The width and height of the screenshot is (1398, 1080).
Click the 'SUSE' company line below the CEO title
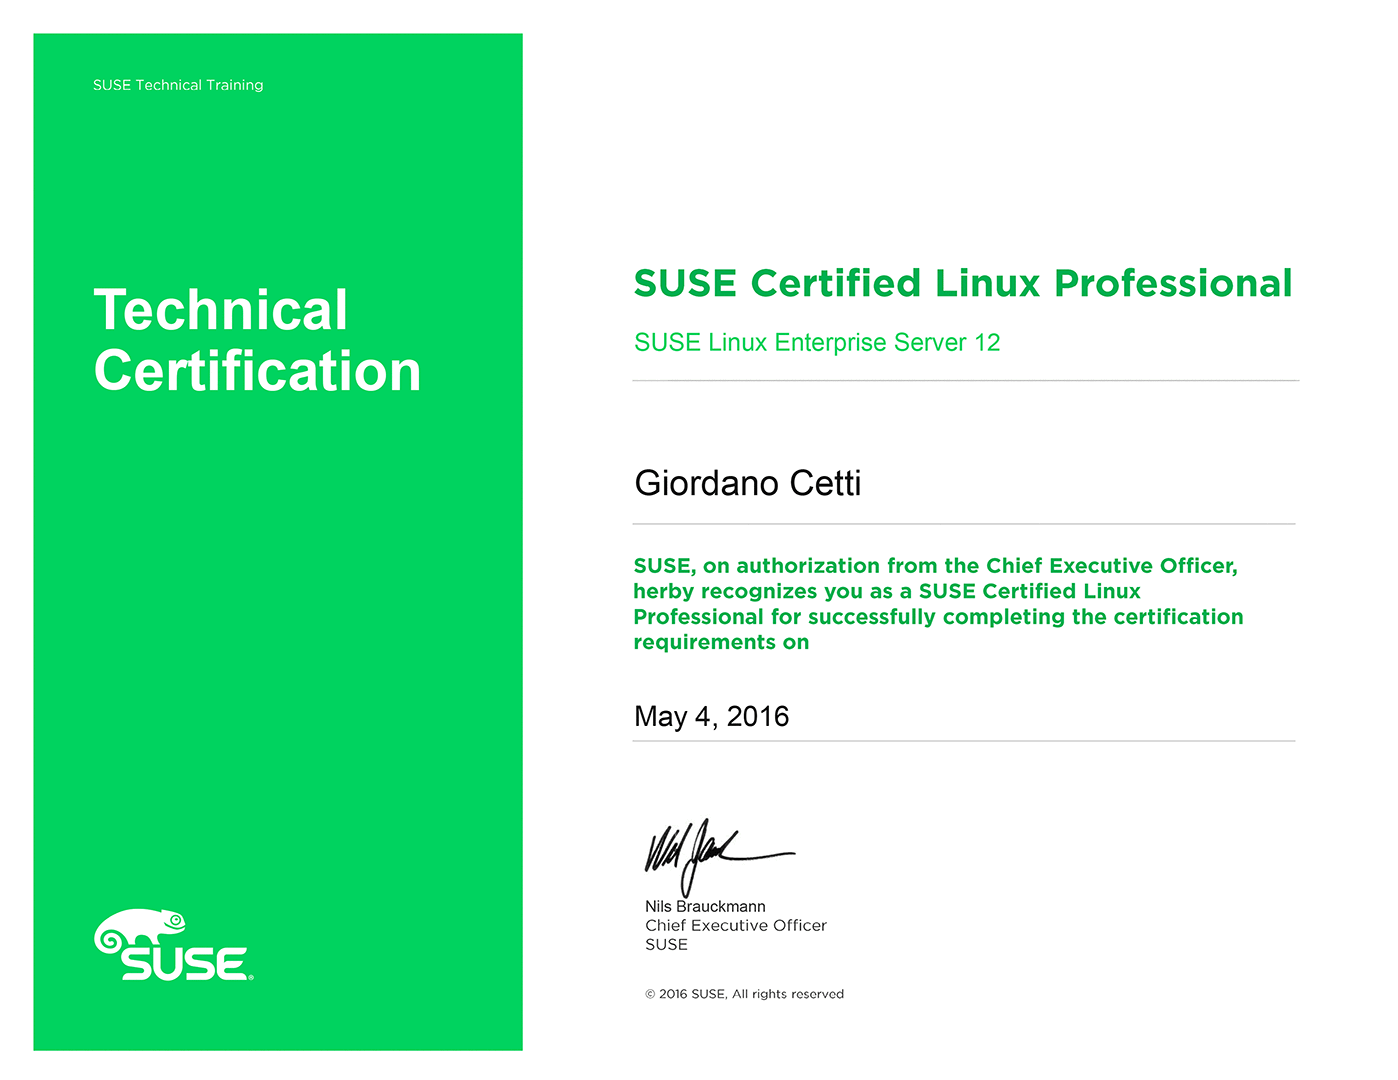(x=666, y=944)
